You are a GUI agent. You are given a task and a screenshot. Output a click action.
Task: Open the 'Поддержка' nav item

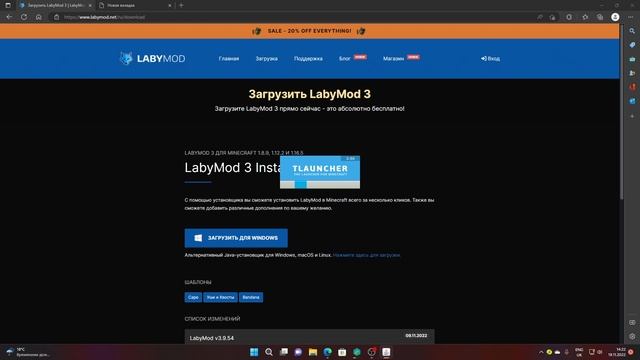click(x=308, y=59)
